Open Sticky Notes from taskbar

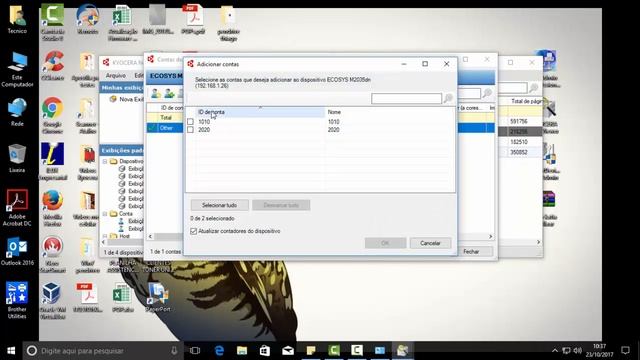tap(311, 351)
